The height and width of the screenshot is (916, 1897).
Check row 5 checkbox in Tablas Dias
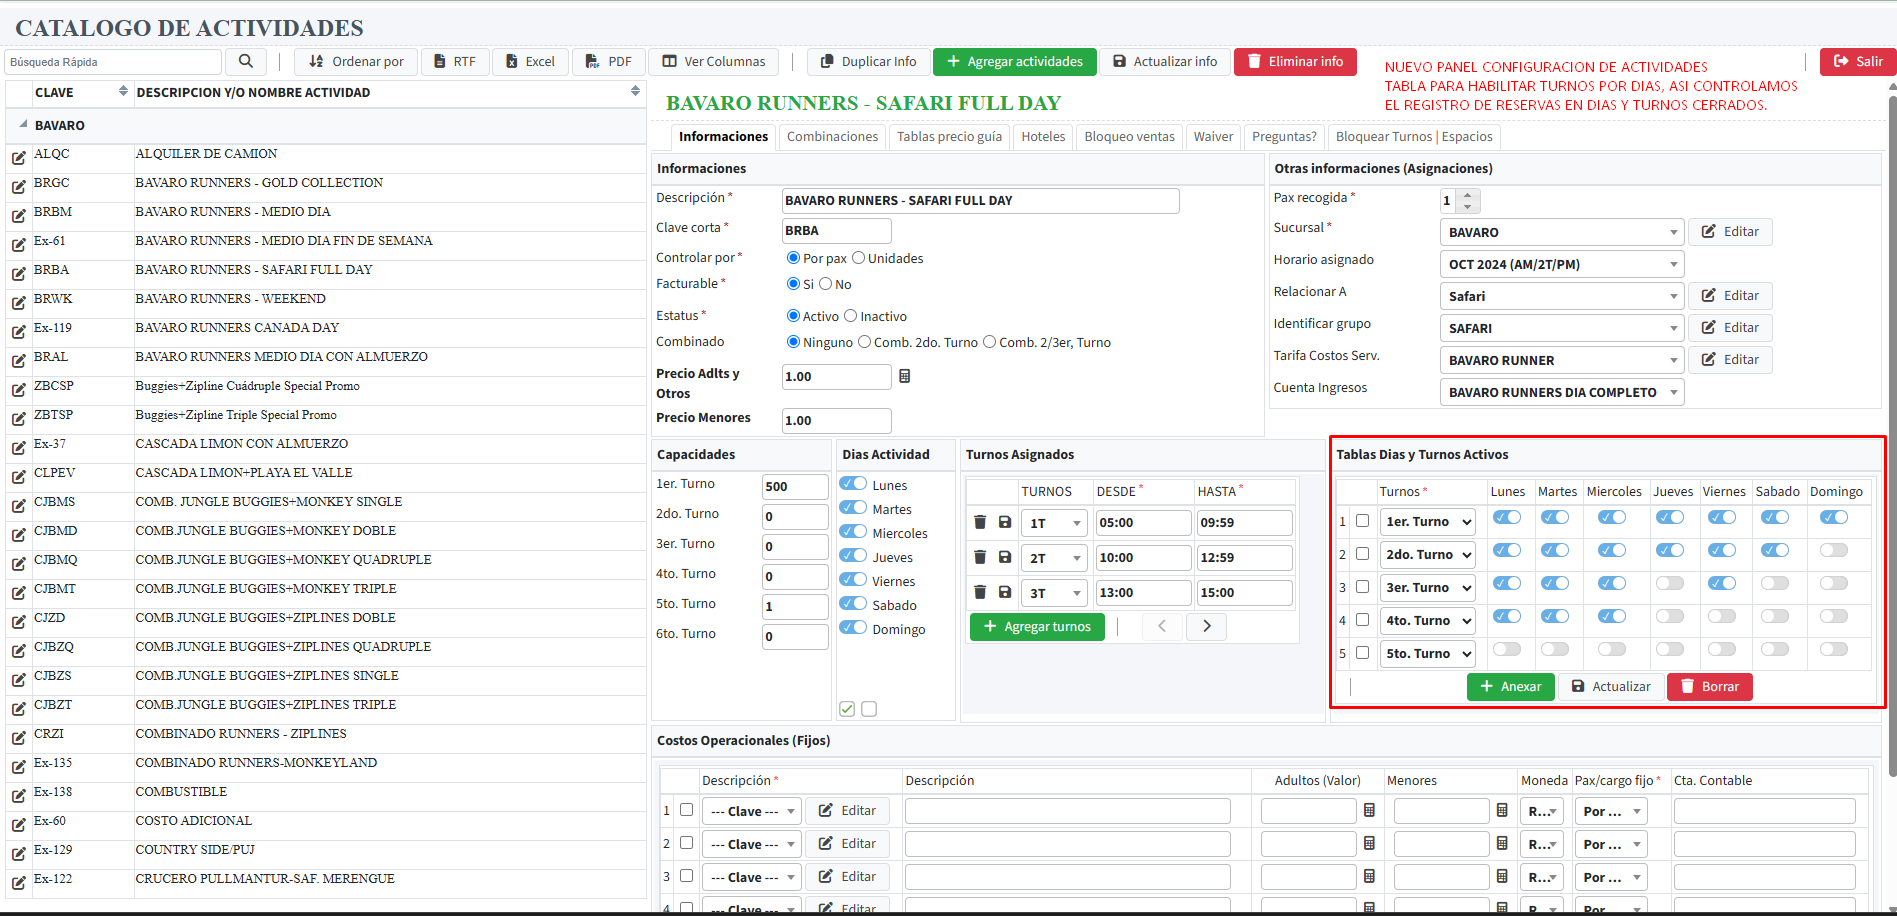[1362, 653]
